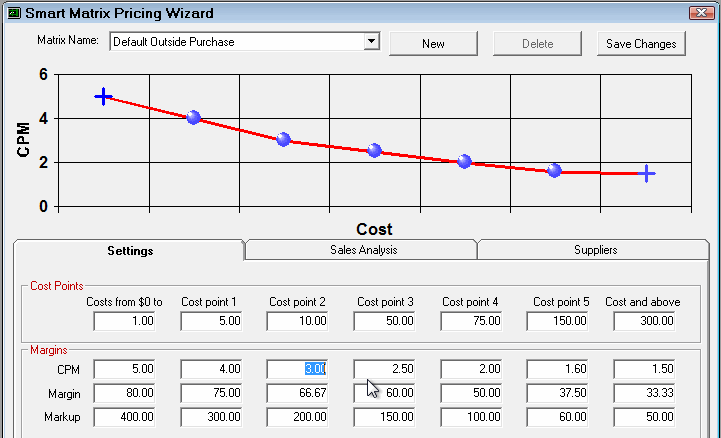
Task: Click the highlighted CPM field 3.00
Action: click(297, 369)
